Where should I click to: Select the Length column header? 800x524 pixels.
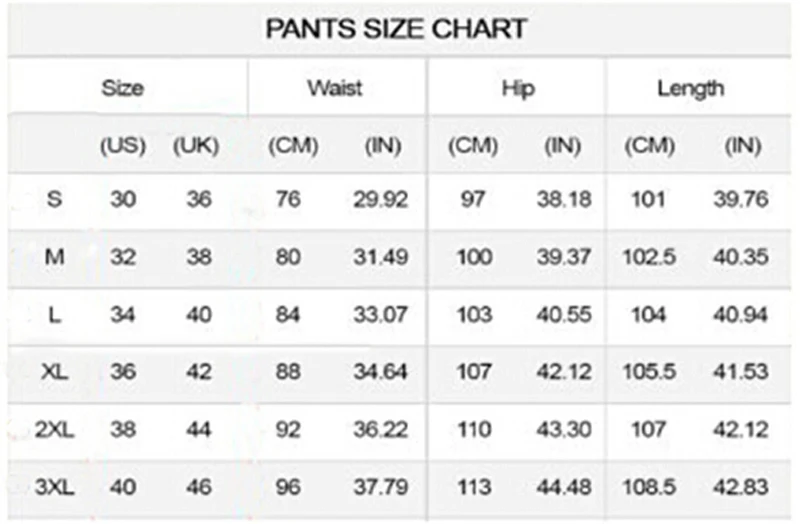click(690, 88)
